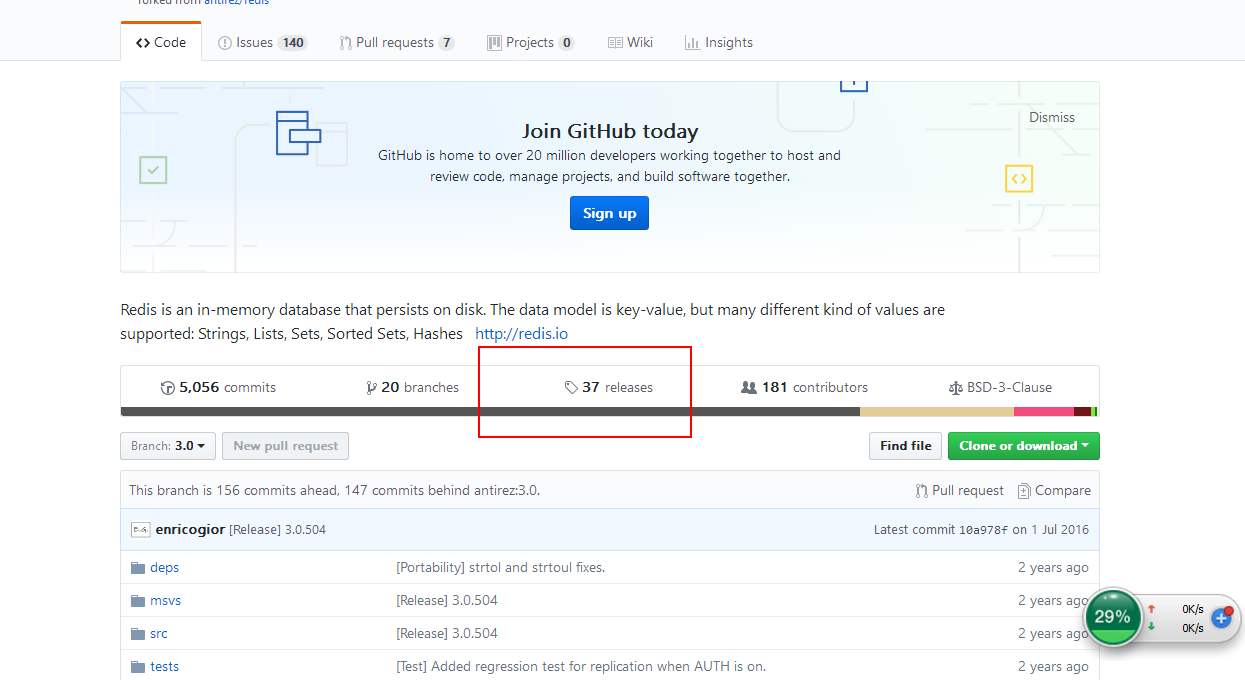Open the Pull requests tab

397,42
